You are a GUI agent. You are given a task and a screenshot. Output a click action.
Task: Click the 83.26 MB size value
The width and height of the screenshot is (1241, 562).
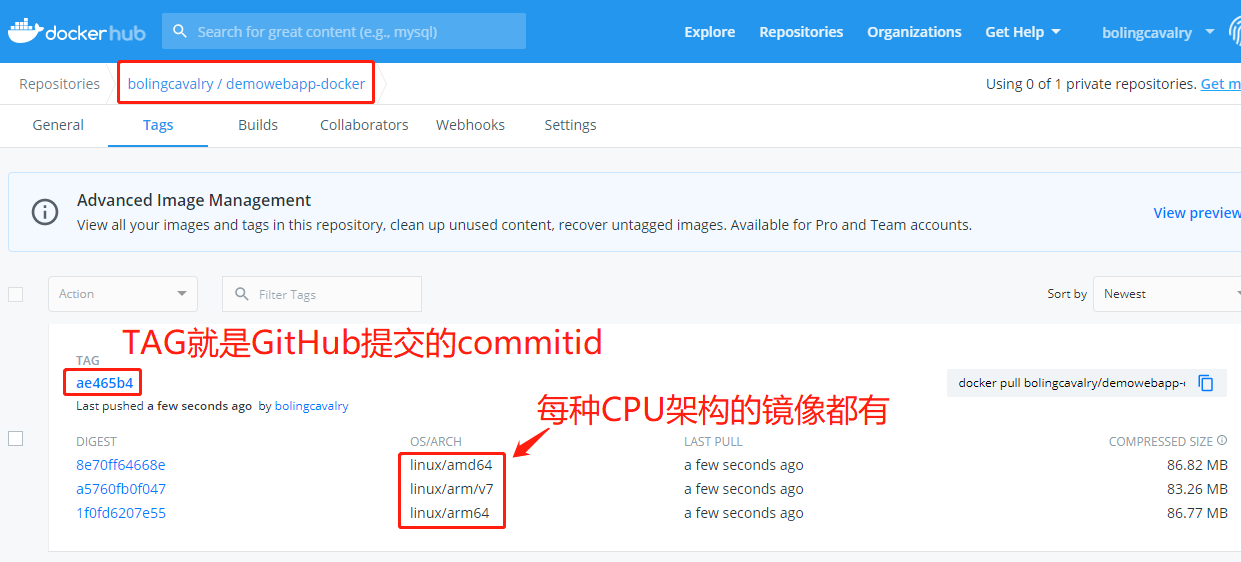pyautogui.click(x=1197, y=489)
